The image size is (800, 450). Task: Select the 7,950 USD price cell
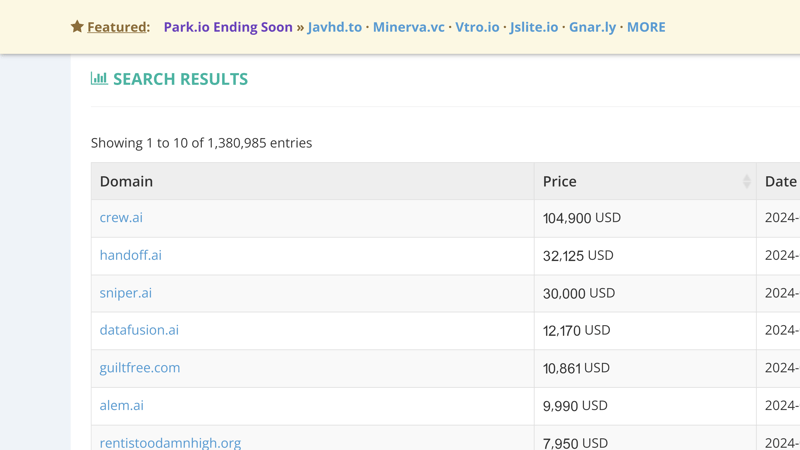pyautogui.click(x=645, y=438)
